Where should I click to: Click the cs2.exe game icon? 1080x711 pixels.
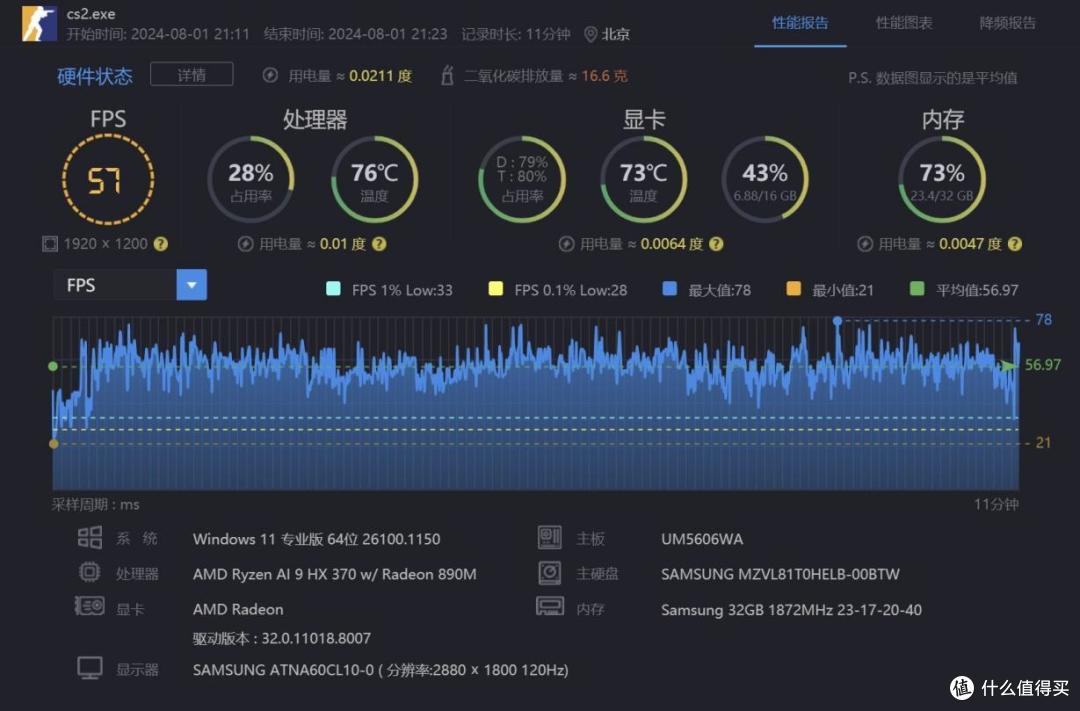pyautogui.click(x=39, y=23)
